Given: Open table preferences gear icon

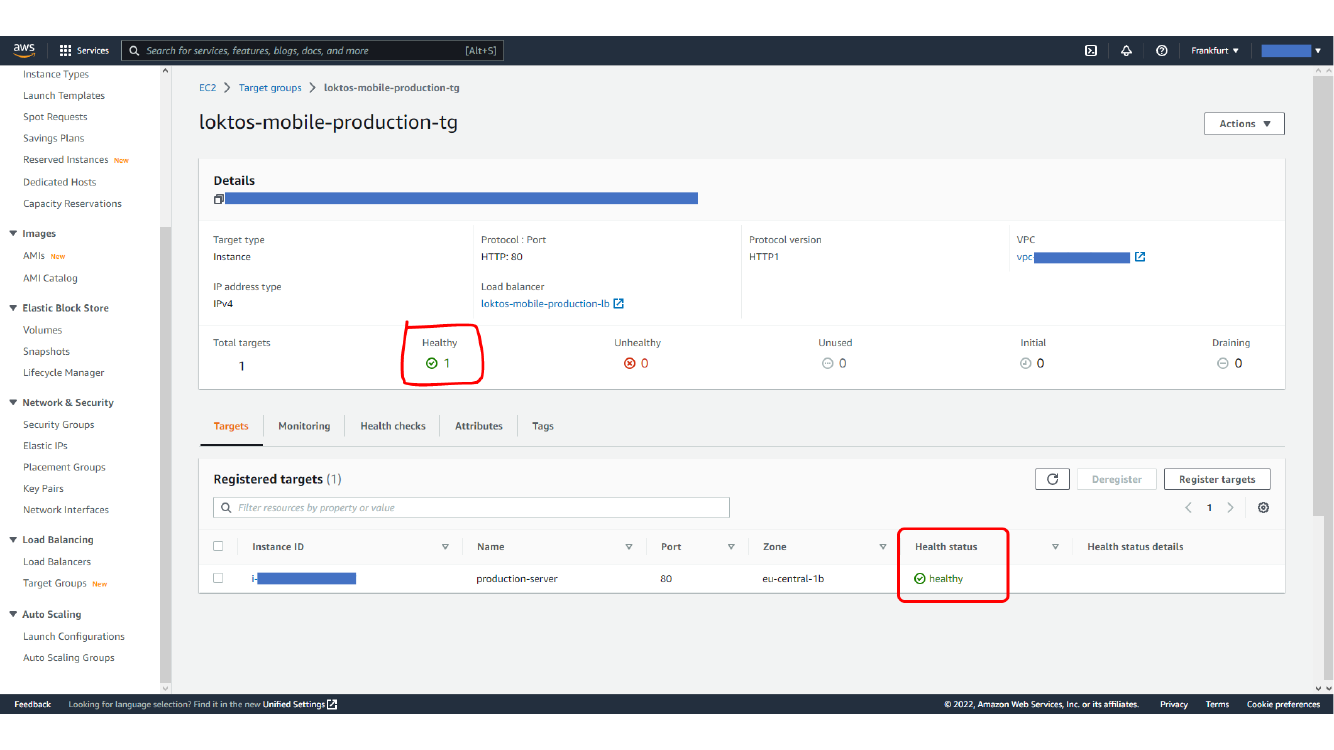Looking at the screenshot, I should pos(1263,508).
